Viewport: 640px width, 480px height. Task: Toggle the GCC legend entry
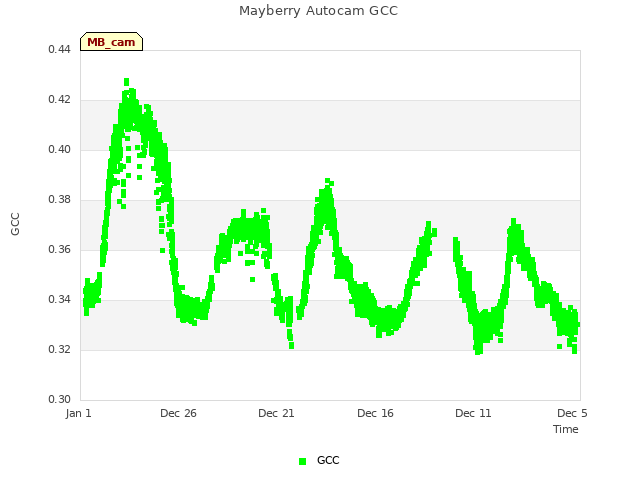[319, 460]
